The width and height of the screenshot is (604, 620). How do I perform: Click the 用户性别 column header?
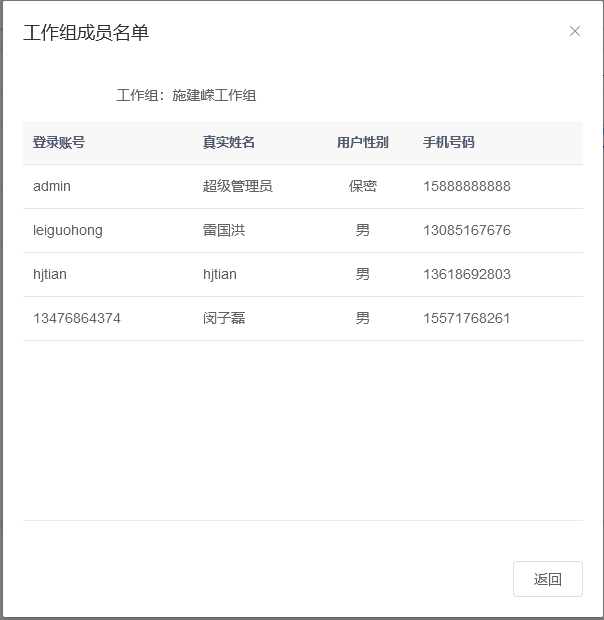pyautogui.click(x=362, y=143)
